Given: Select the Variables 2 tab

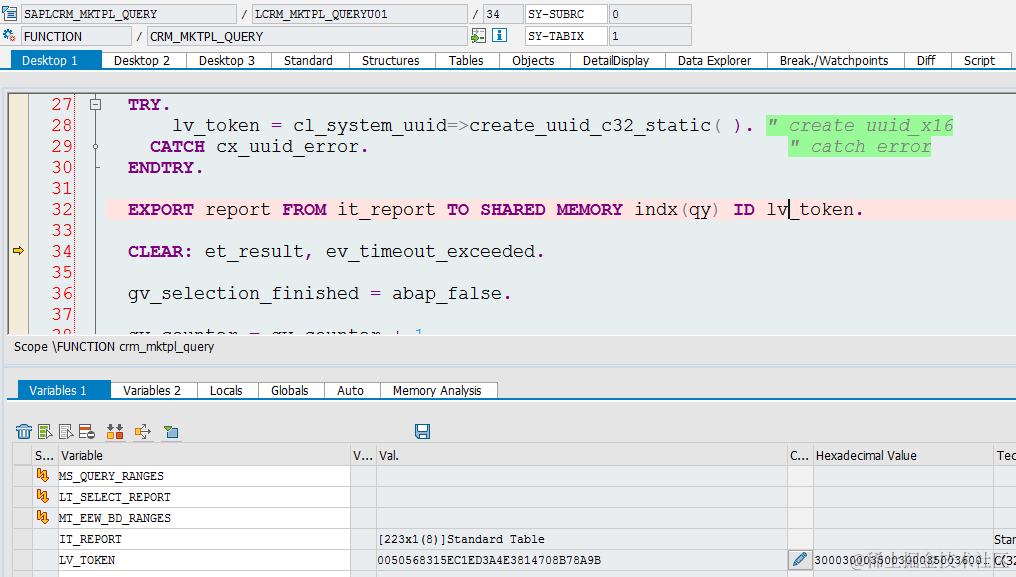Looking at the screenshot, I should 152,390.
